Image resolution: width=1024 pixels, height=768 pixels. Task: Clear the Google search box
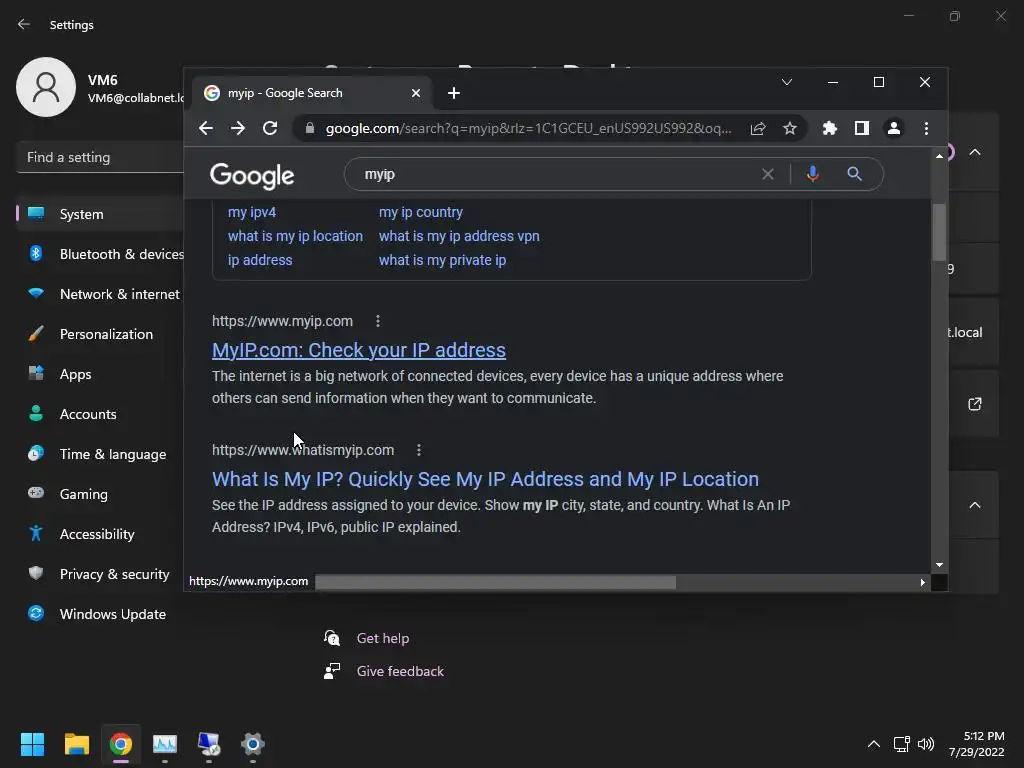768,174
